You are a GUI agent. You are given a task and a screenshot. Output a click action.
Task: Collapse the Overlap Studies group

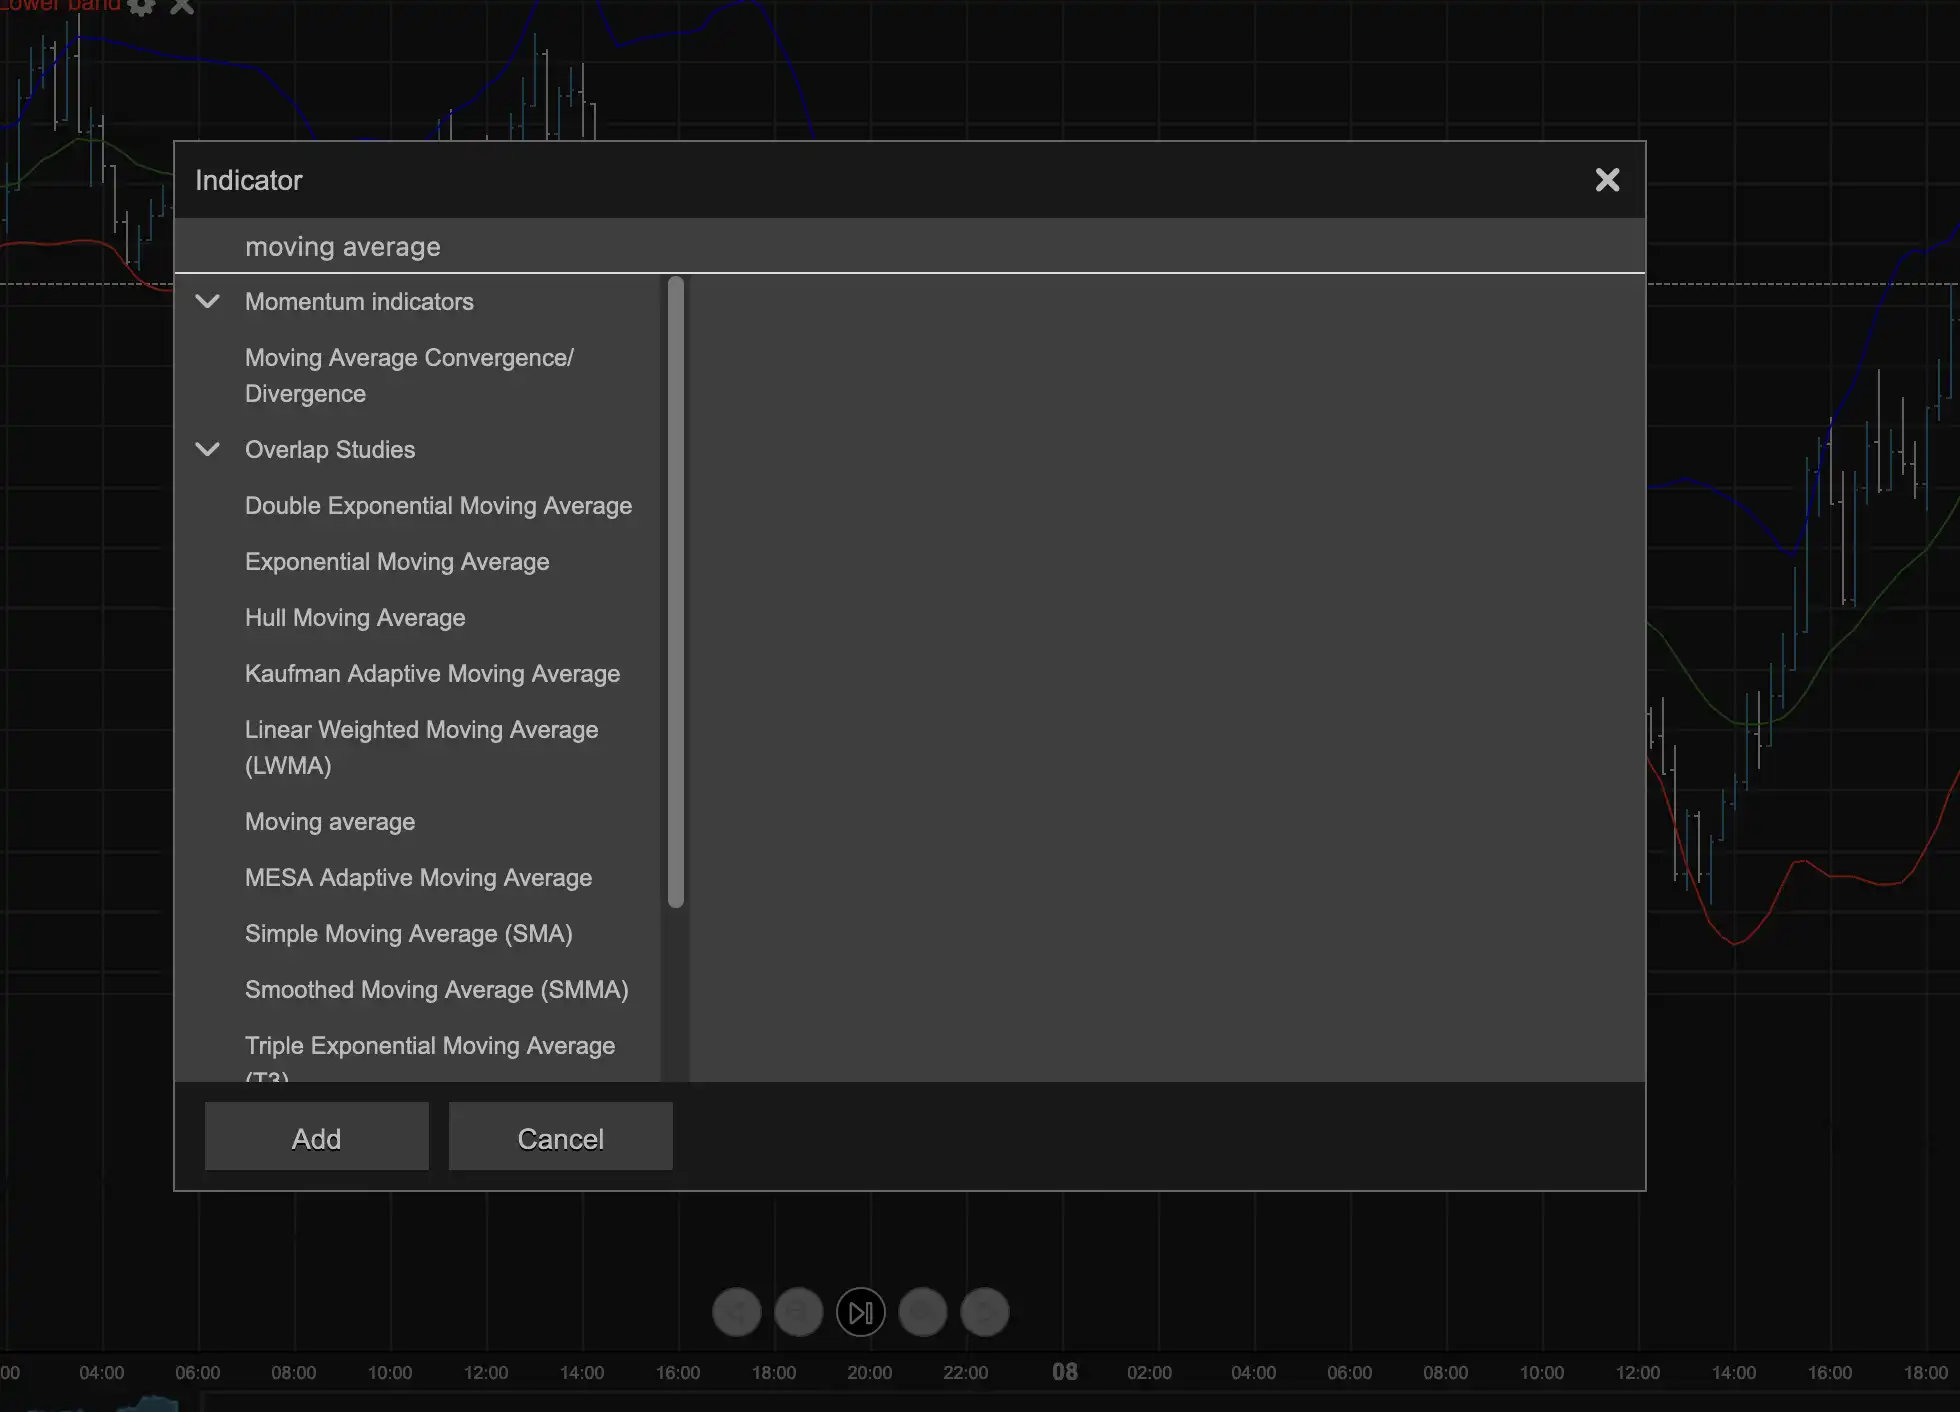[208, 449]
